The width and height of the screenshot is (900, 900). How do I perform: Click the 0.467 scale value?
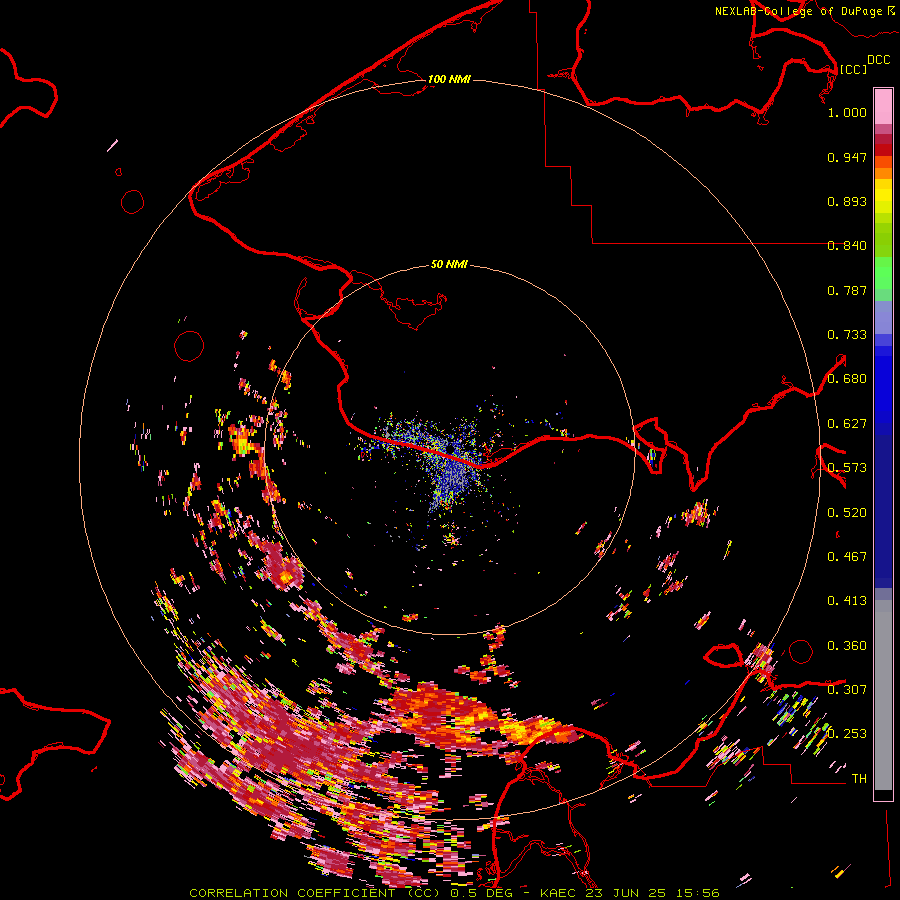click(x=847, y=557)
